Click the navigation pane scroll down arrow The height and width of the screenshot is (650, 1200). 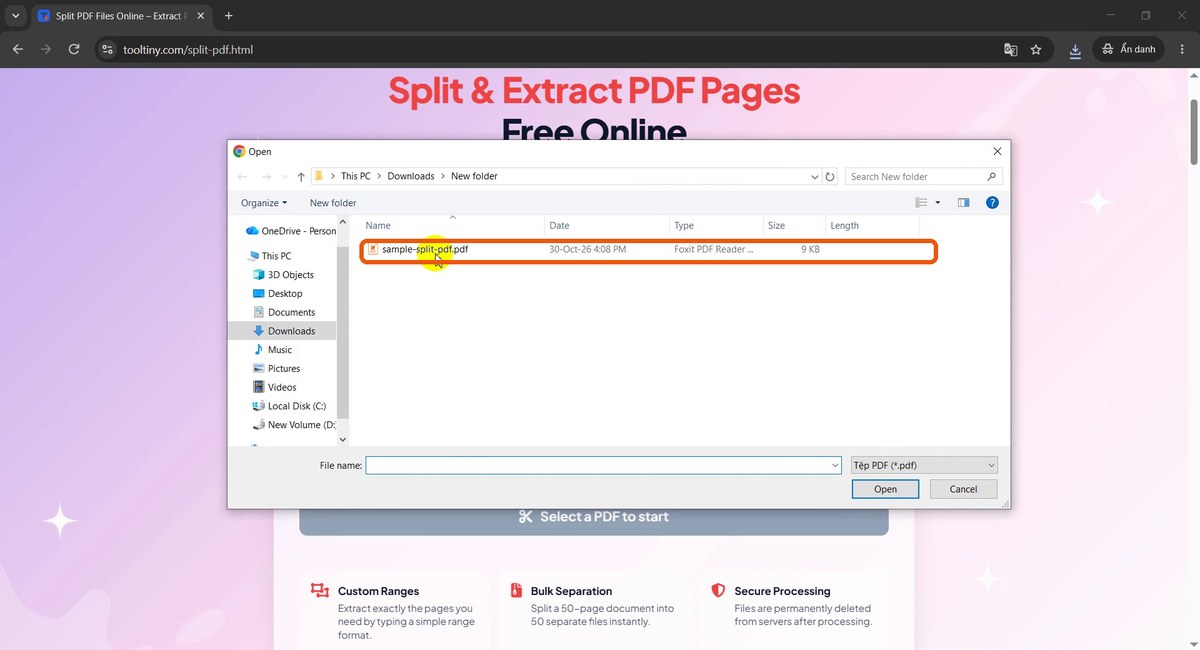coord(343,439)
